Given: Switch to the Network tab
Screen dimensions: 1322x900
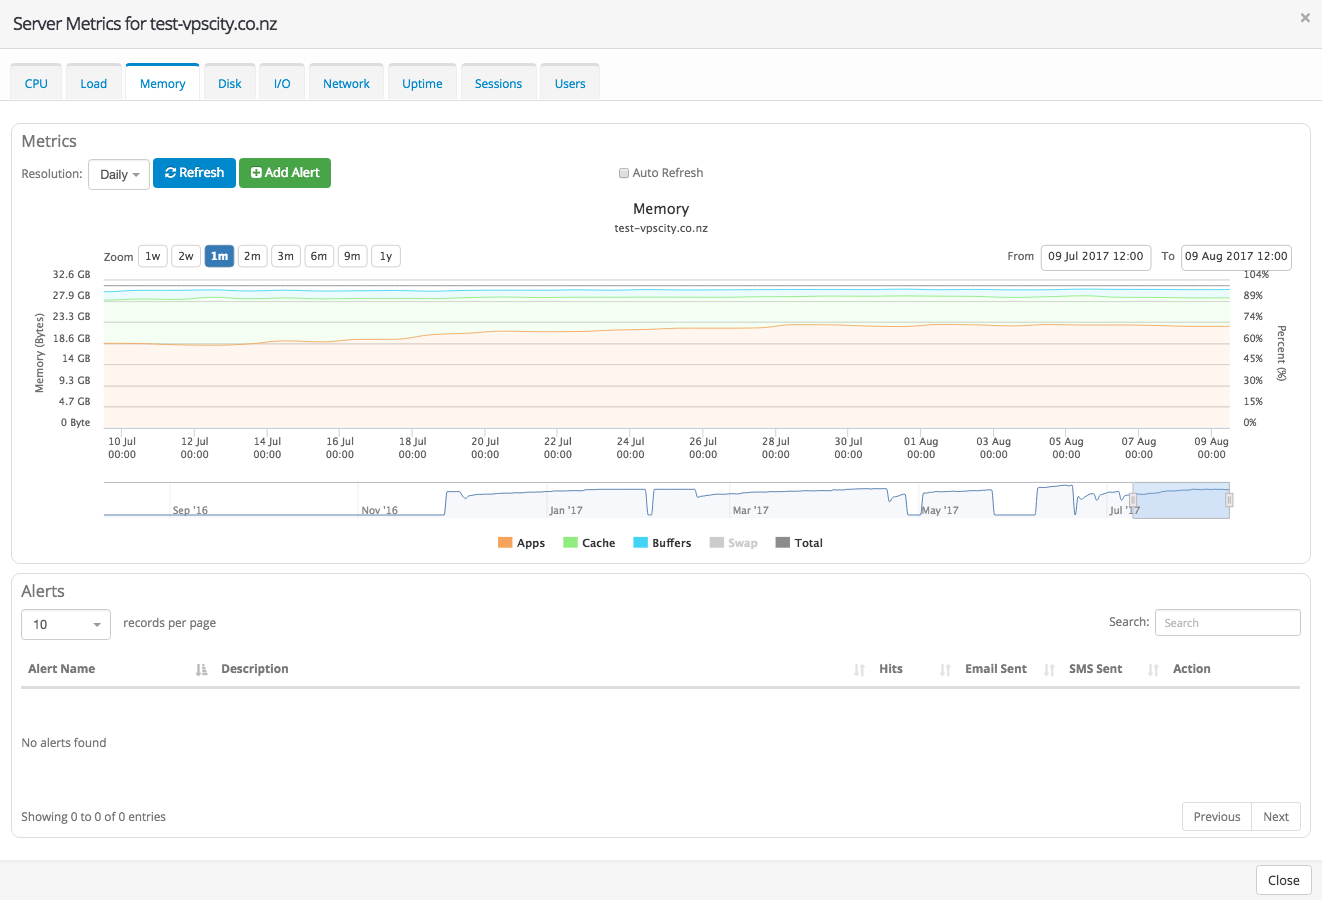Looking at the screenshot, I should pos(346,84).
